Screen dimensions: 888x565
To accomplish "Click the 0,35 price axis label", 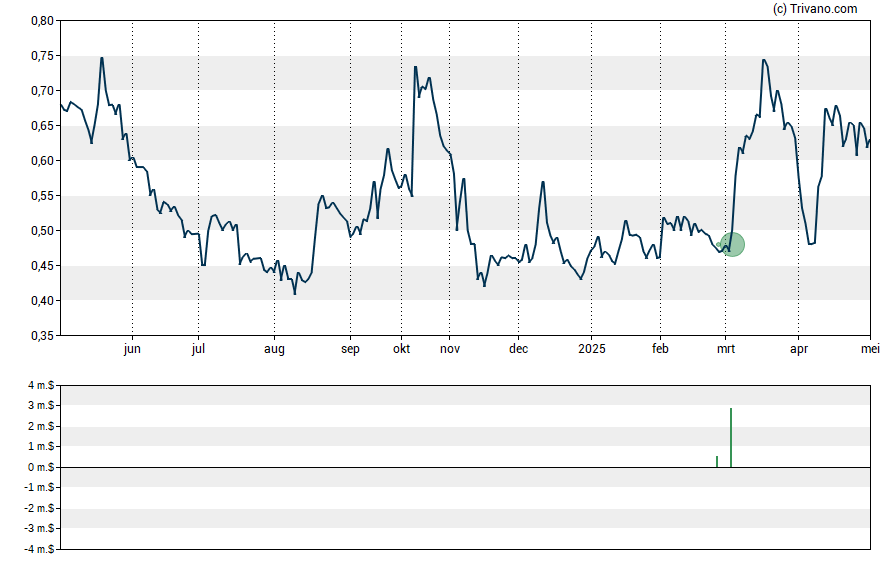I will tap(42, 336).
